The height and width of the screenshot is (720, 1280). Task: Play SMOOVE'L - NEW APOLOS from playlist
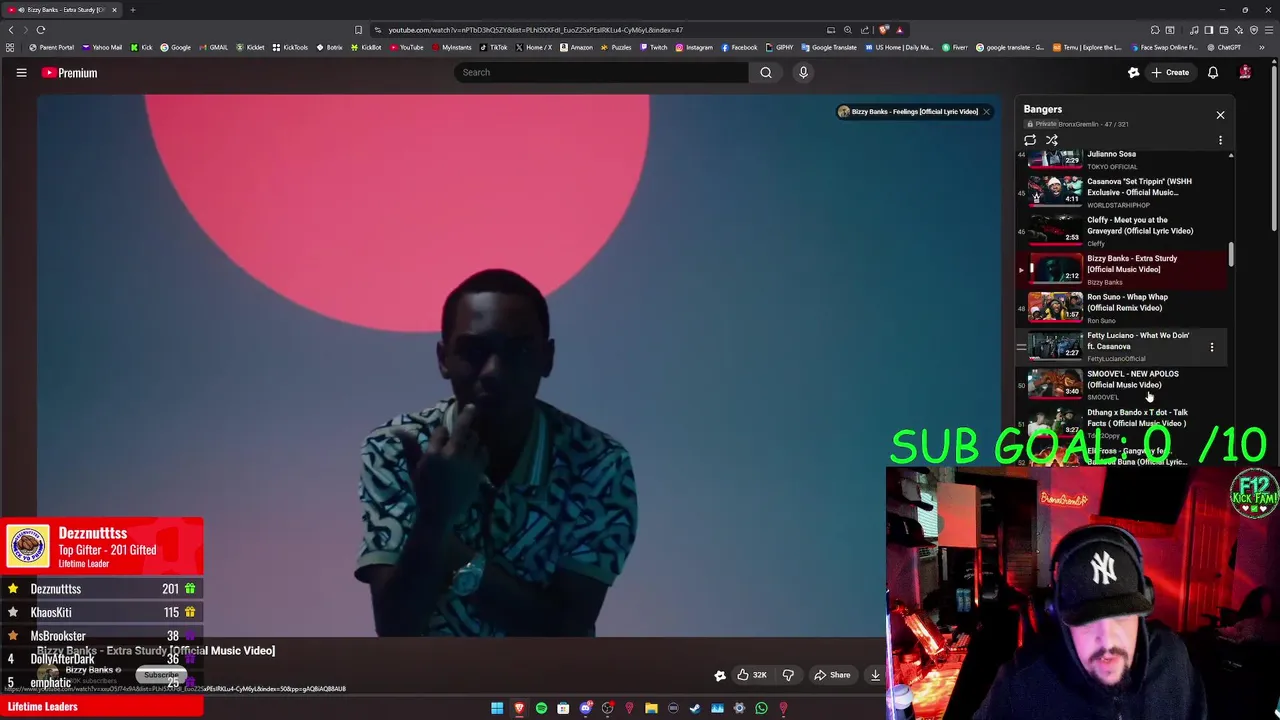(x=1123, y=384)
